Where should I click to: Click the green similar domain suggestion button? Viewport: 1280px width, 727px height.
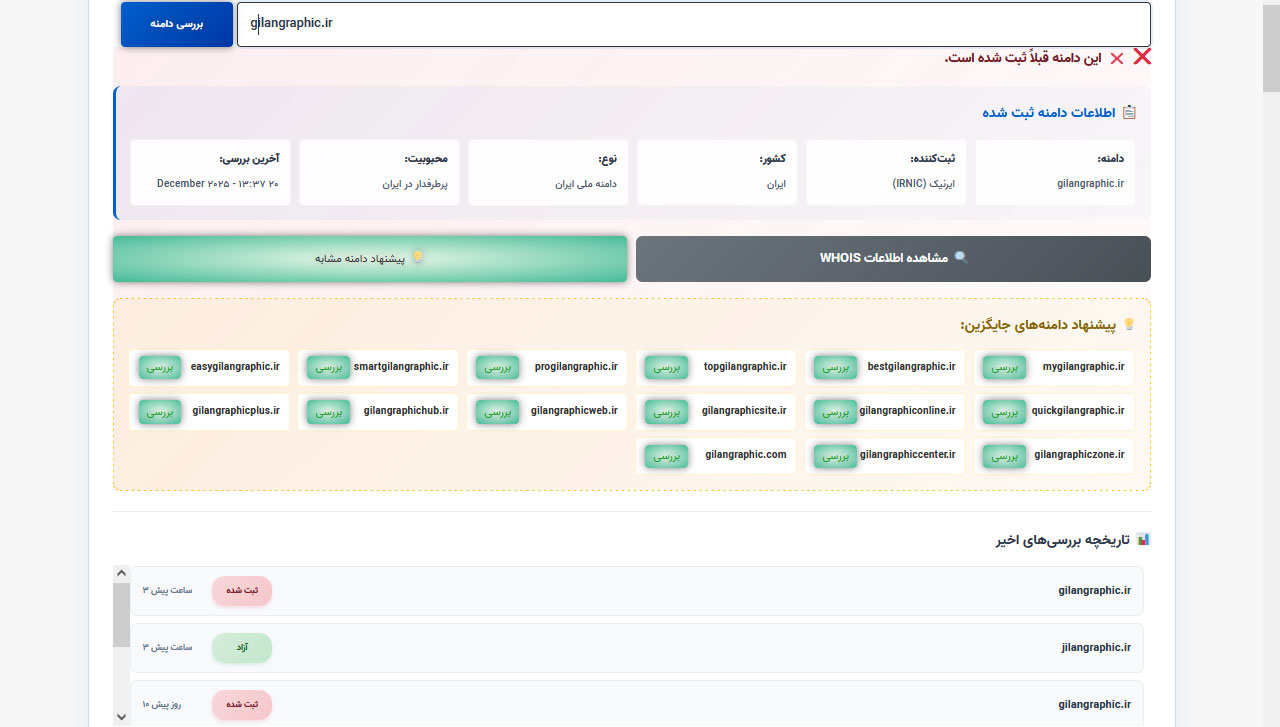(370, 259)
